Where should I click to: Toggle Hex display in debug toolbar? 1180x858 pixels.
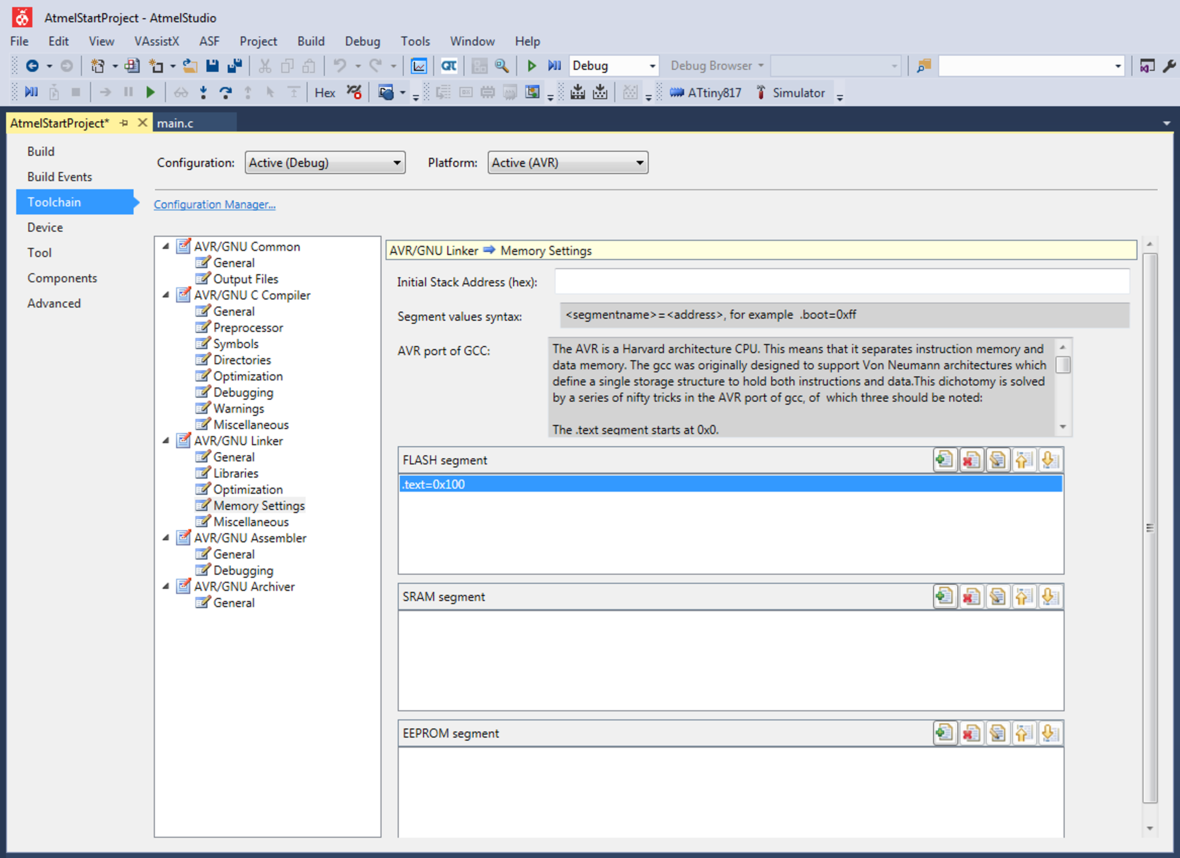click(325, 93)
